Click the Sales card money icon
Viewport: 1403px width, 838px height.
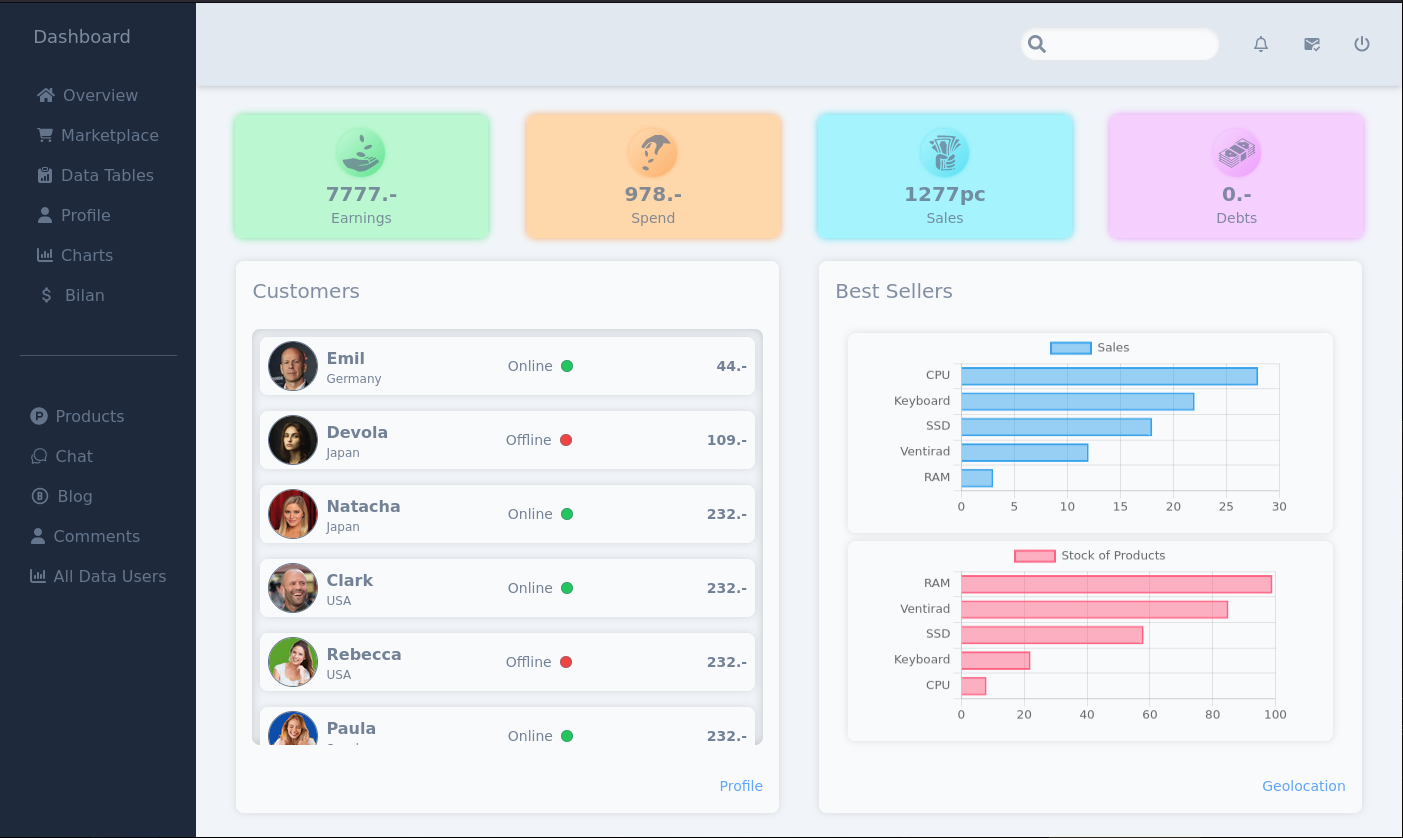pyautogui.click(x=945, y=153)
